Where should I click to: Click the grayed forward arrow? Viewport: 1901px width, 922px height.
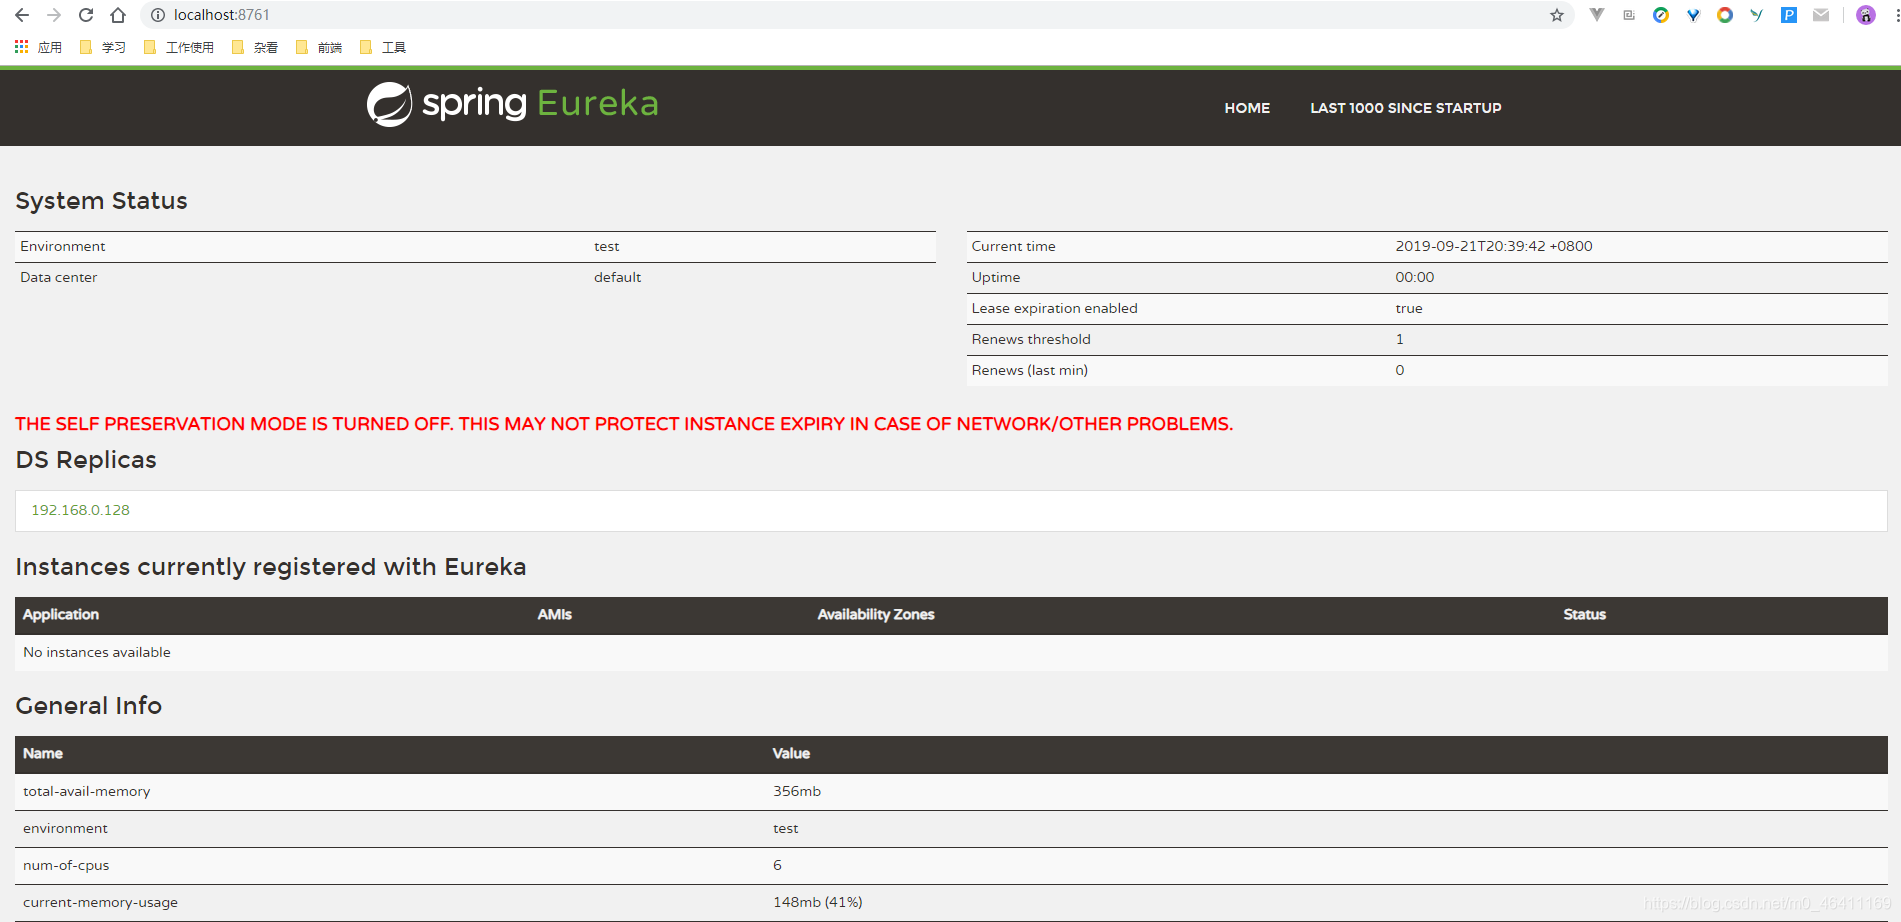coord(52,15)
